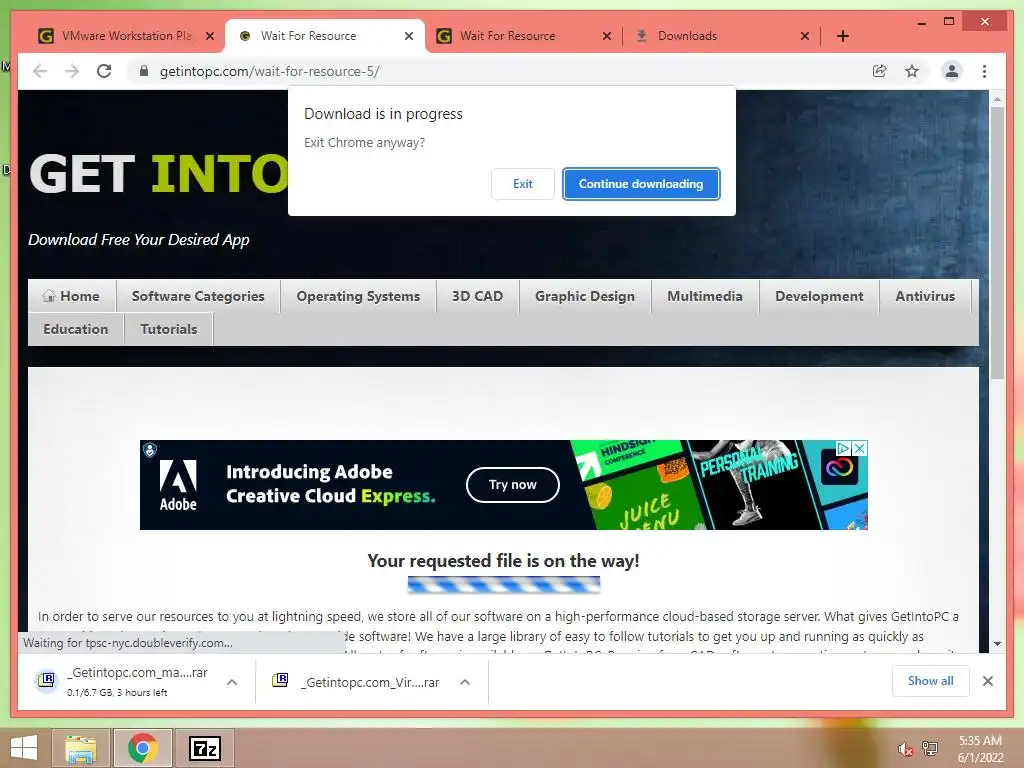
Task: Open Multimedia category
Action: click(x=705, y=296)
